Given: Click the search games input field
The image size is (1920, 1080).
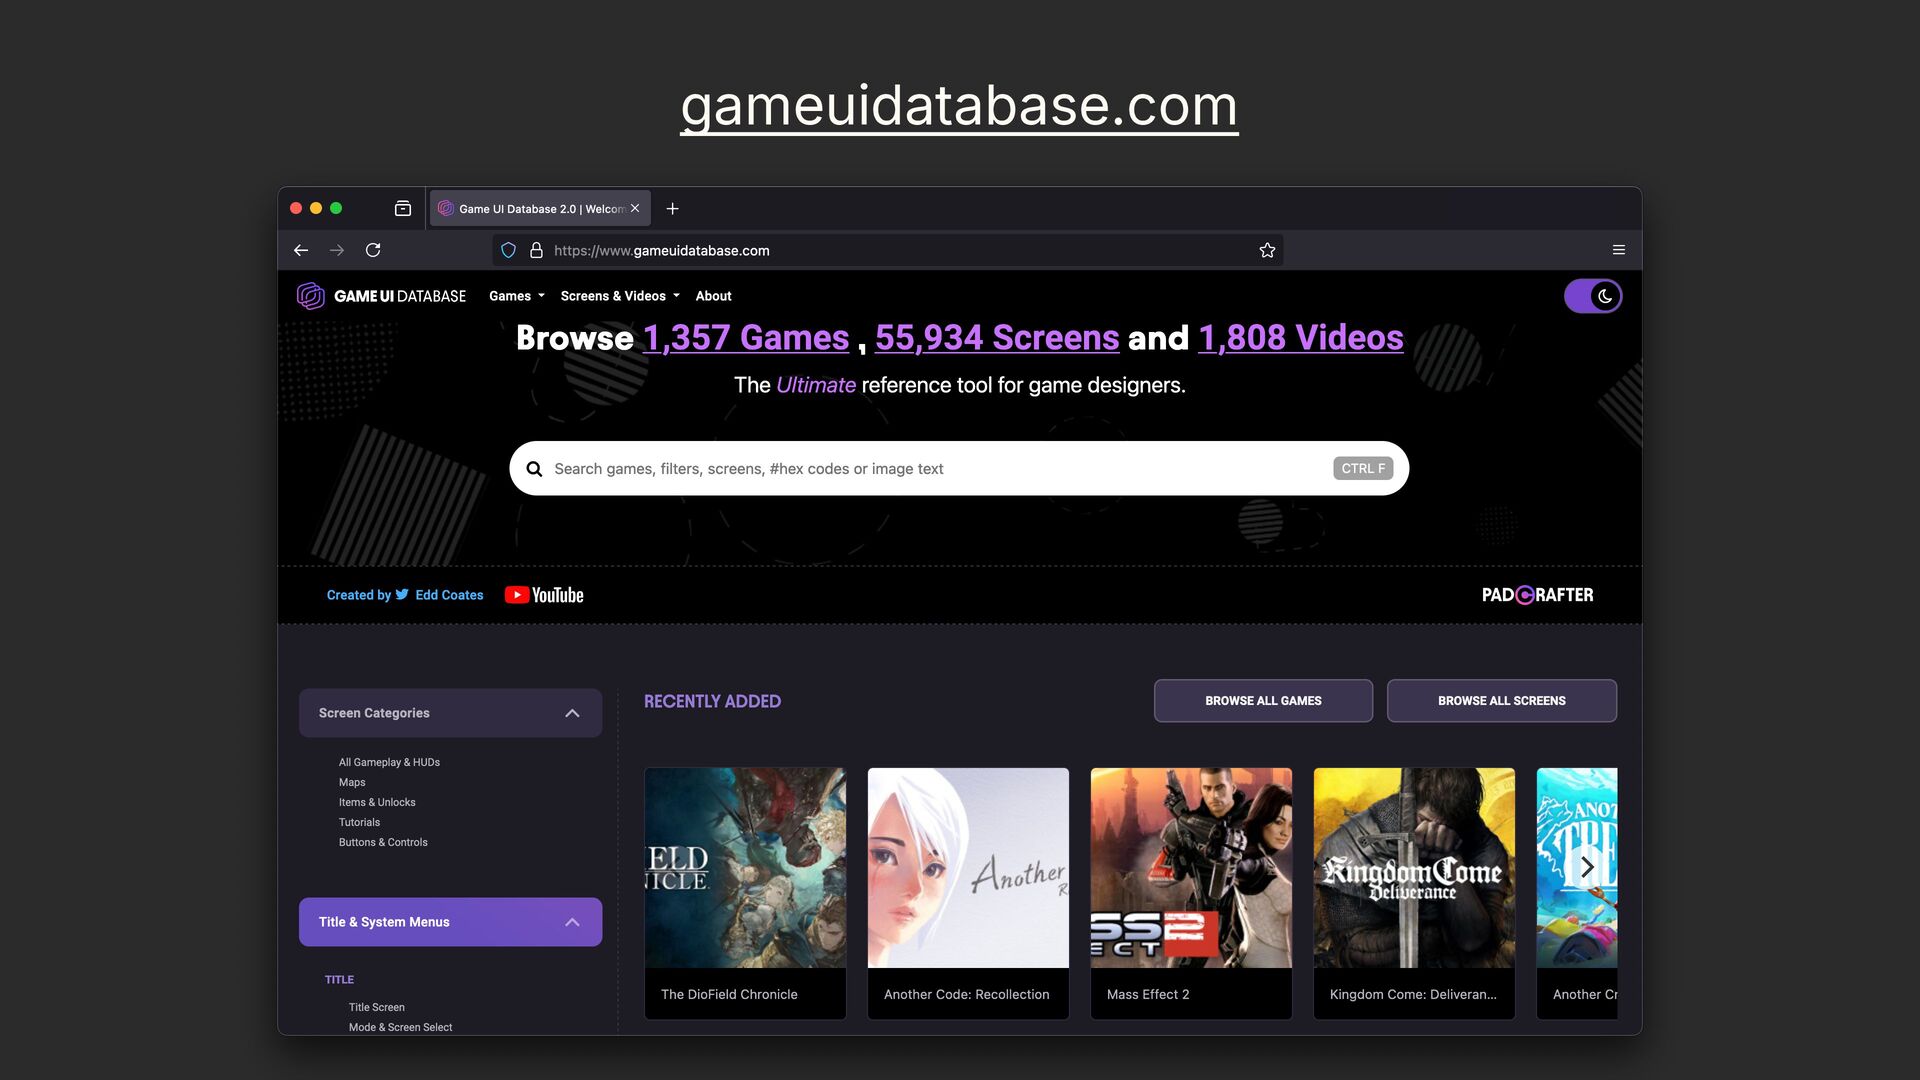Looking at the screenshot, I should [930, 469].
